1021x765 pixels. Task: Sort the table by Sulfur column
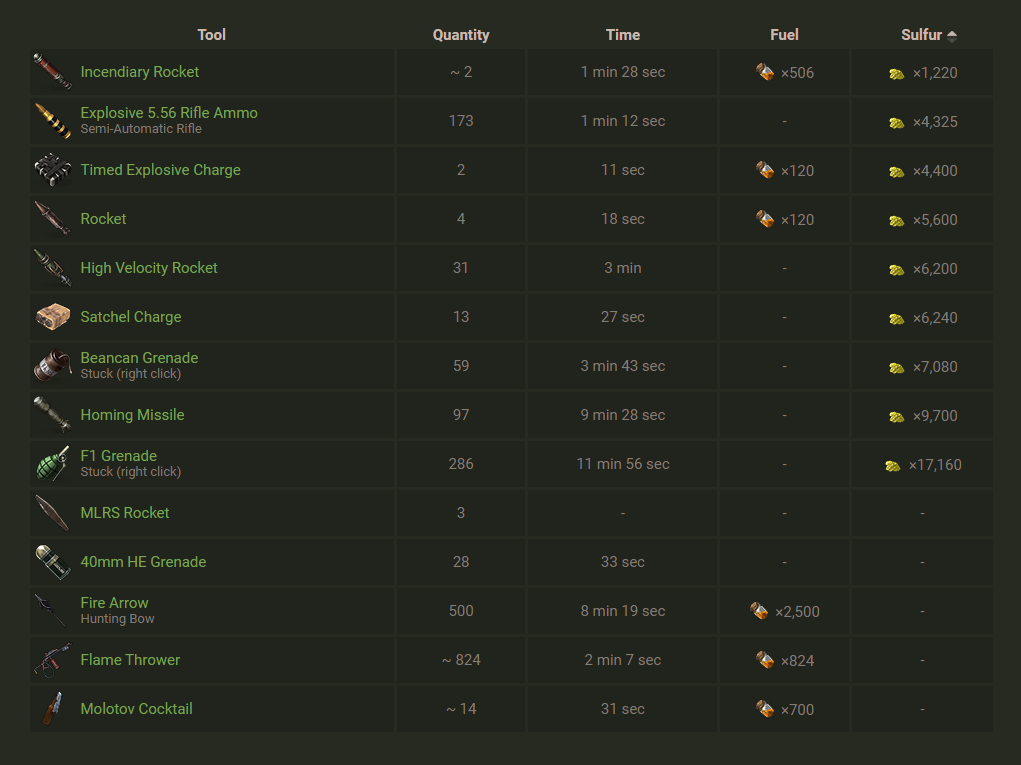coord(921,35)
